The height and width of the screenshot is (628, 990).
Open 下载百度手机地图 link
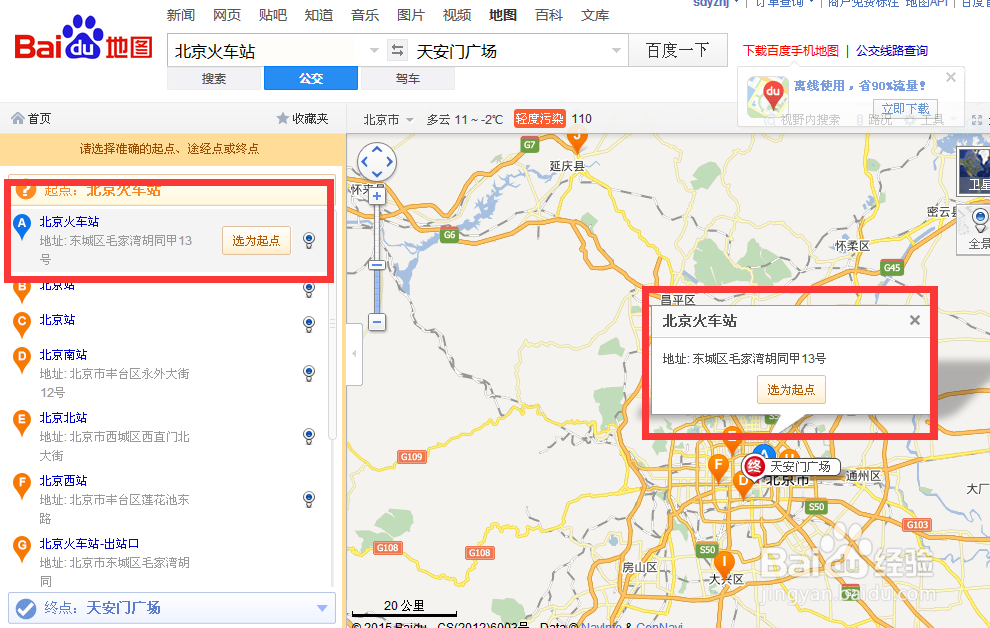tap(791, 50)
